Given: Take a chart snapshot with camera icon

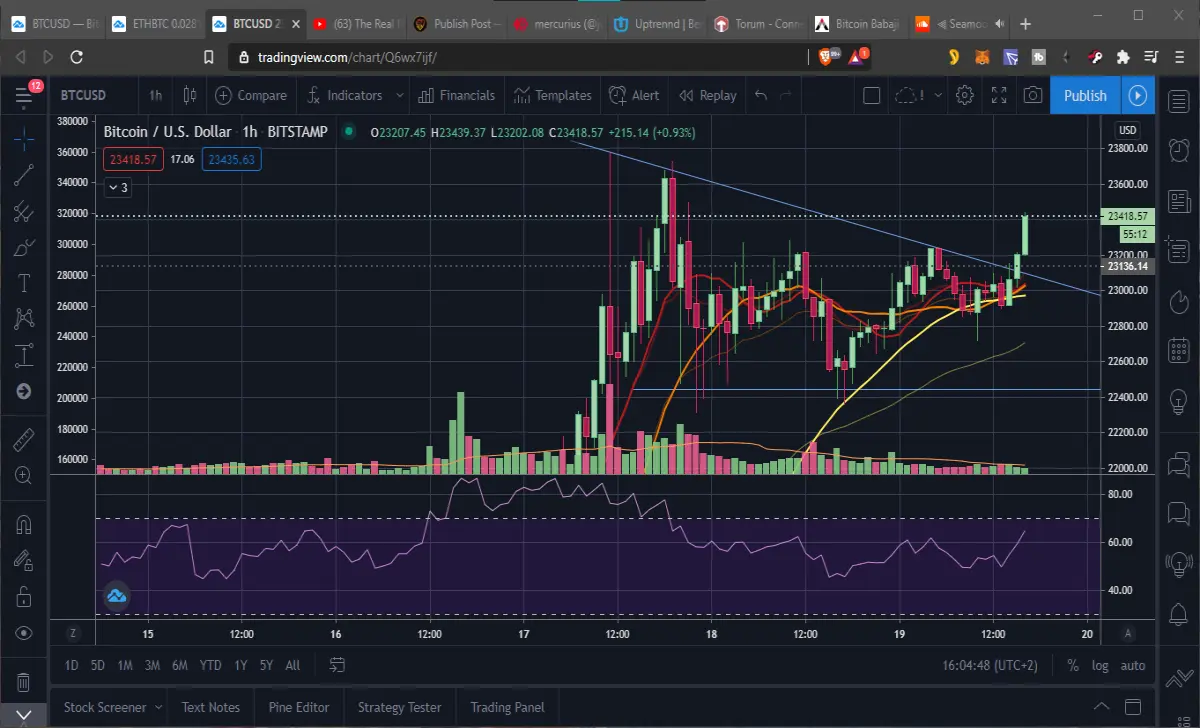Looking at the screenshot, I should pos(1032,96).
